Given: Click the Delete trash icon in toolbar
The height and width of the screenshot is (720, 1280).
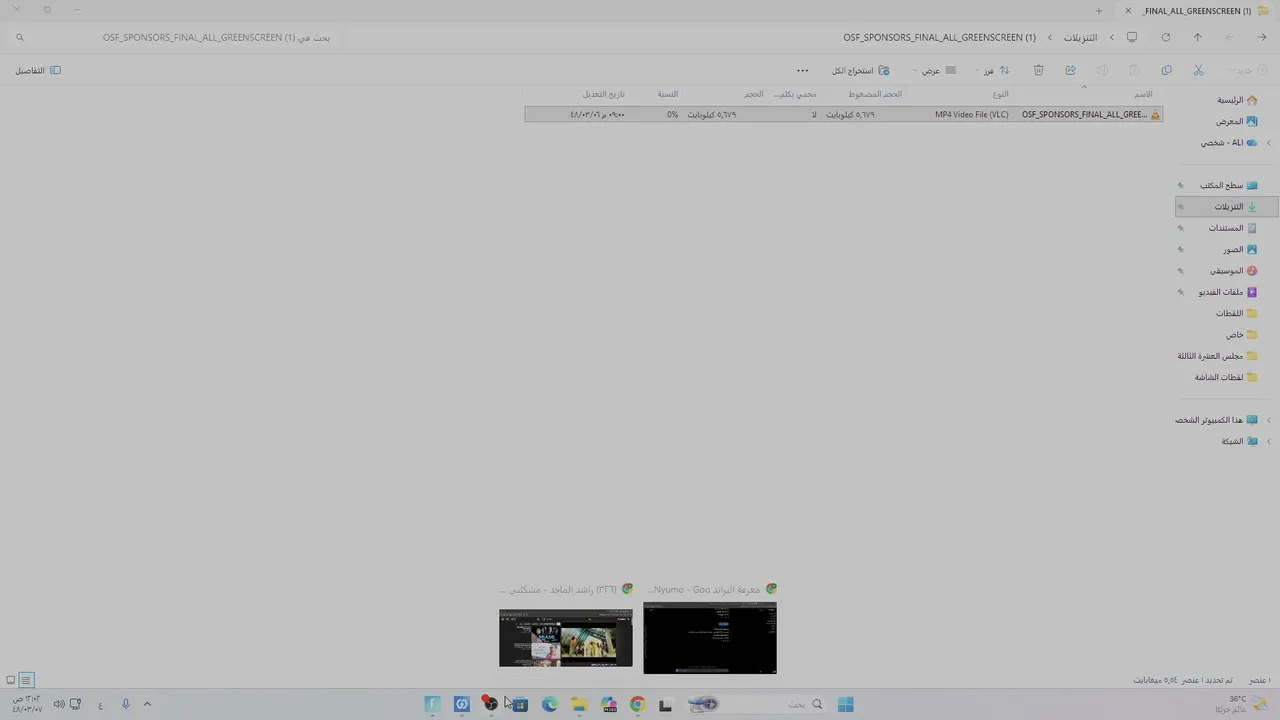Looking at the screenshot, I should [1038, 70].
